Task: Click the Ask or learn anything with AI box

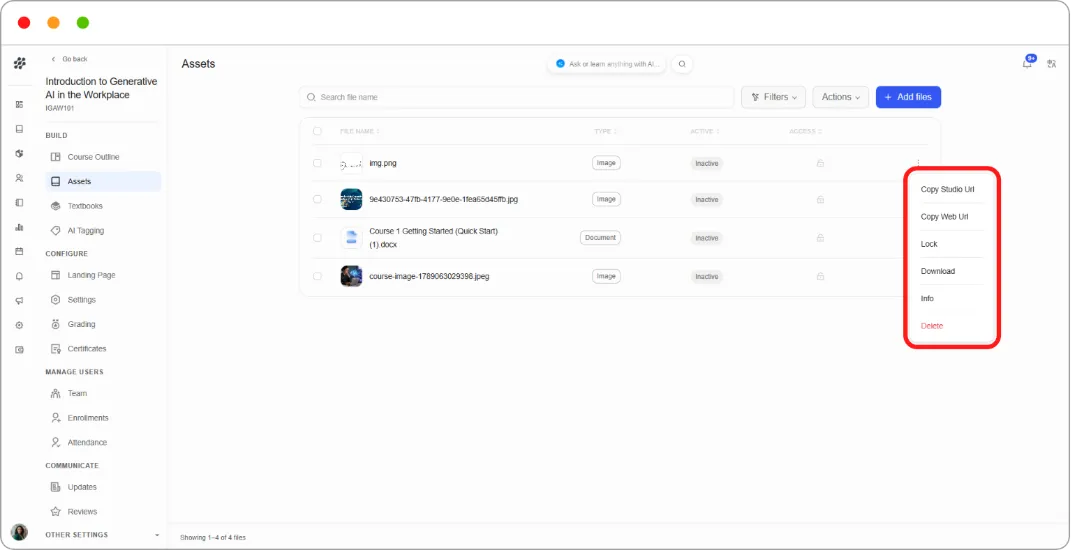Action: [x=607, y=64]
